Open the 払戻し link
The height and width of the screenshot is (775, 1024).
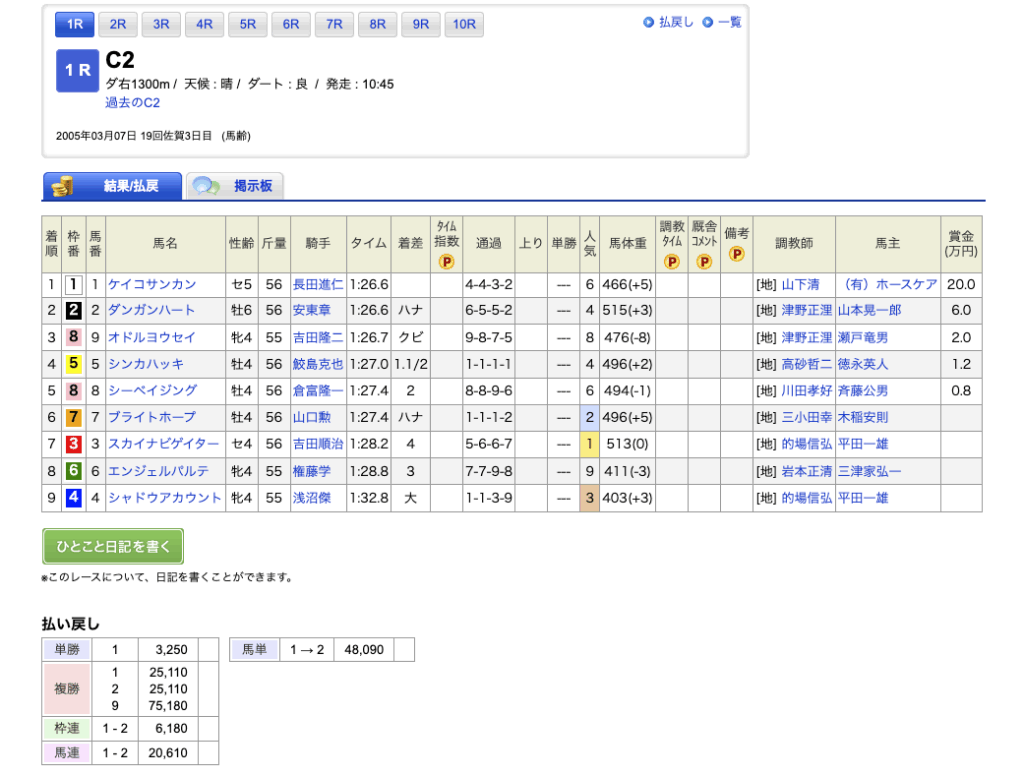[x=676, y=22]
